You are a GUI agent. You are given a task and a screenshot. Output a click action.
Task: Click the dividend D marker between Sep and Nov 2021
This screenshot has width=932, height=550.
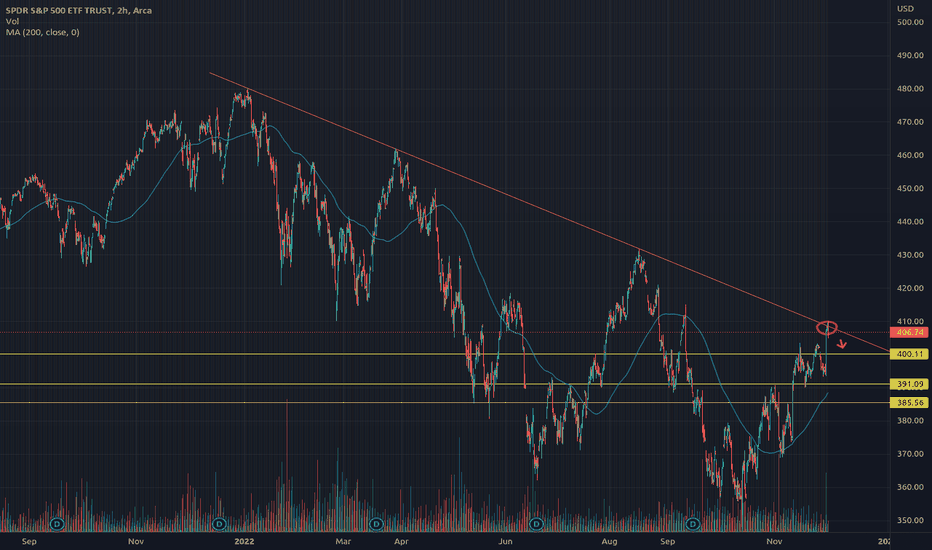tap(57, 524)
